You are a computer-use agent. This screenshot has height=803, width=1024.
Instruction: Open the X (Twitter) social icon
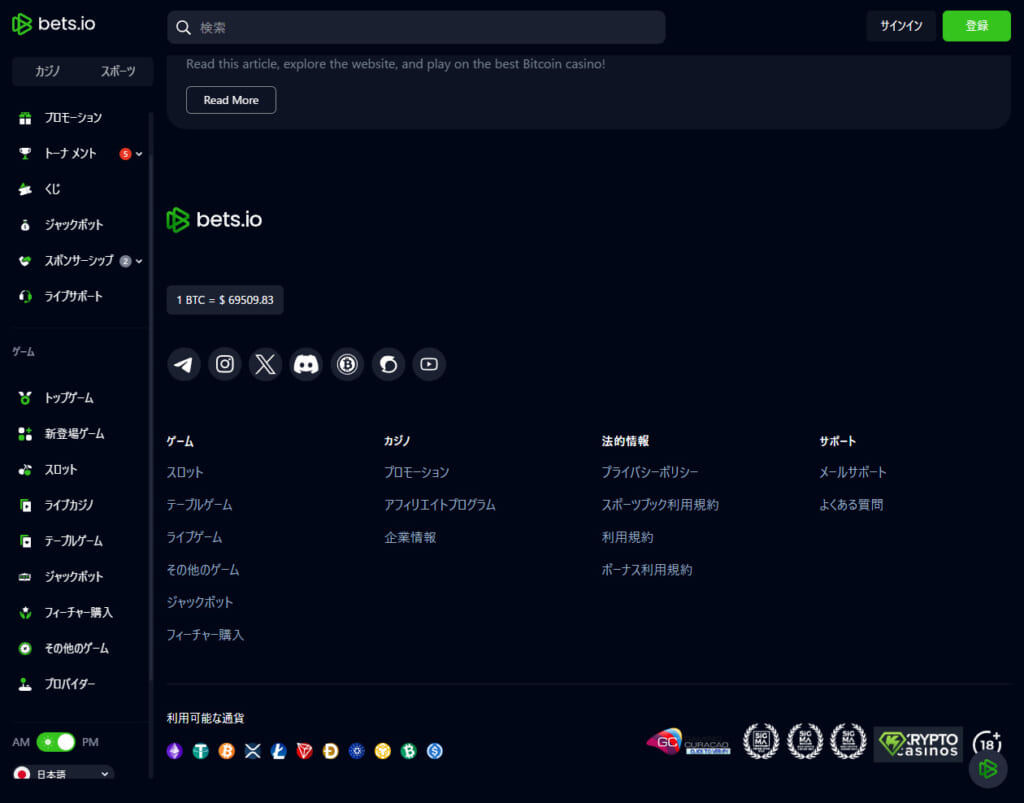[266, 364]
